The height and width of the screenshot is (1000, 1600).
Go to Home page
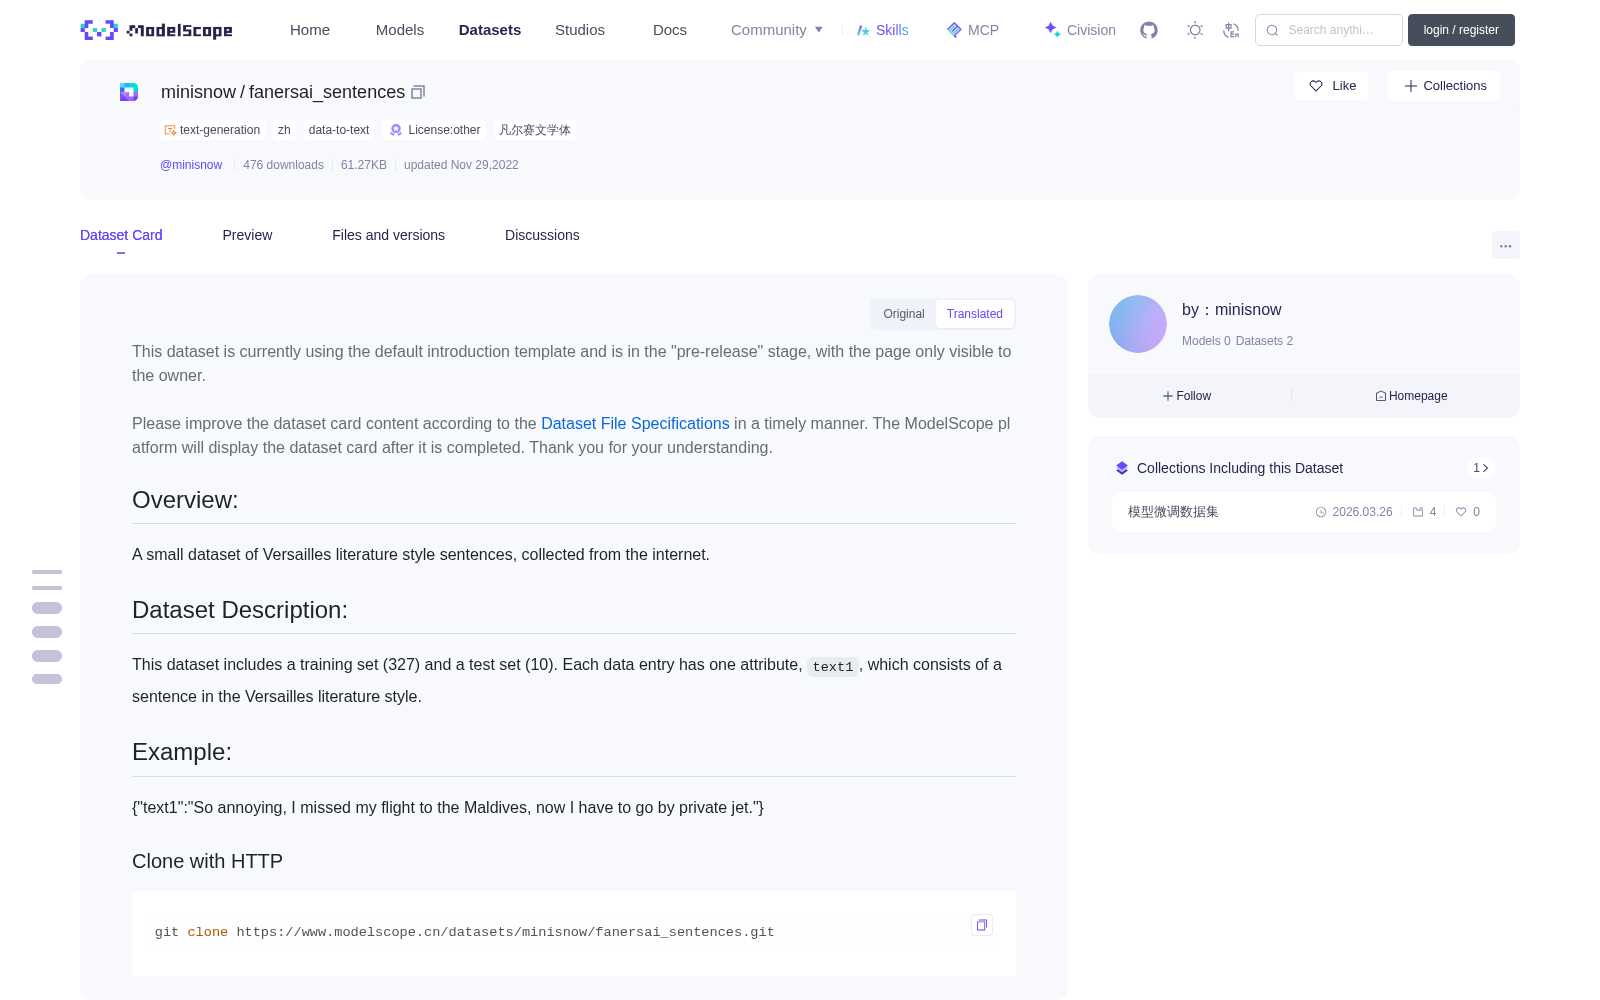(x=310, y=30)
